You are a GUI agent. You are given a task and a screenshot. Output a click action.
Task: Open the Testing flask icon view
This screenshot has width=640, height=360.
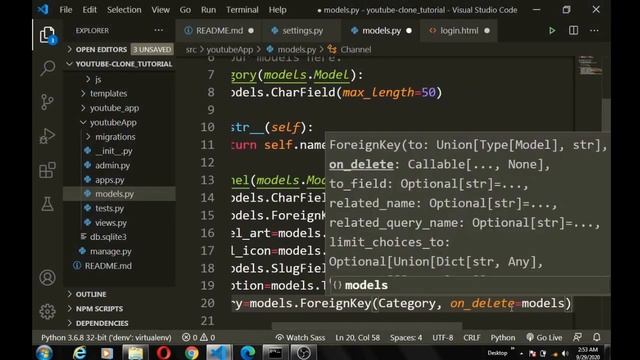(x=47, y=204)
